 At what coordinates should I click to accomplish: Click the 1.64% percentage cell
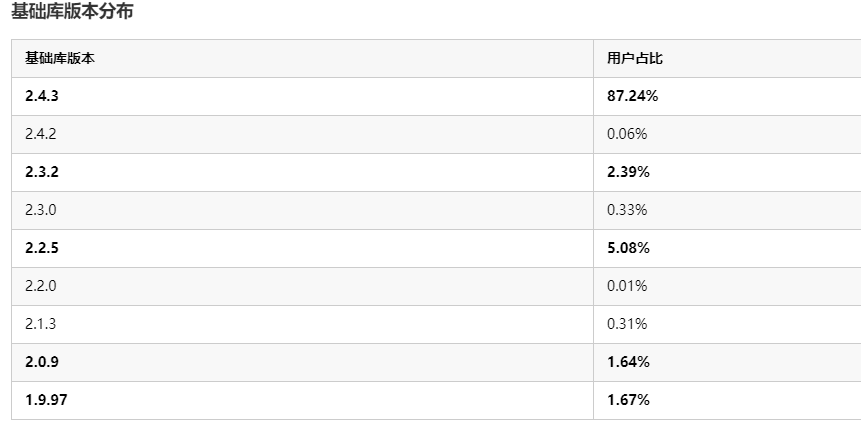pyautogui.click(x=629, y=362)
